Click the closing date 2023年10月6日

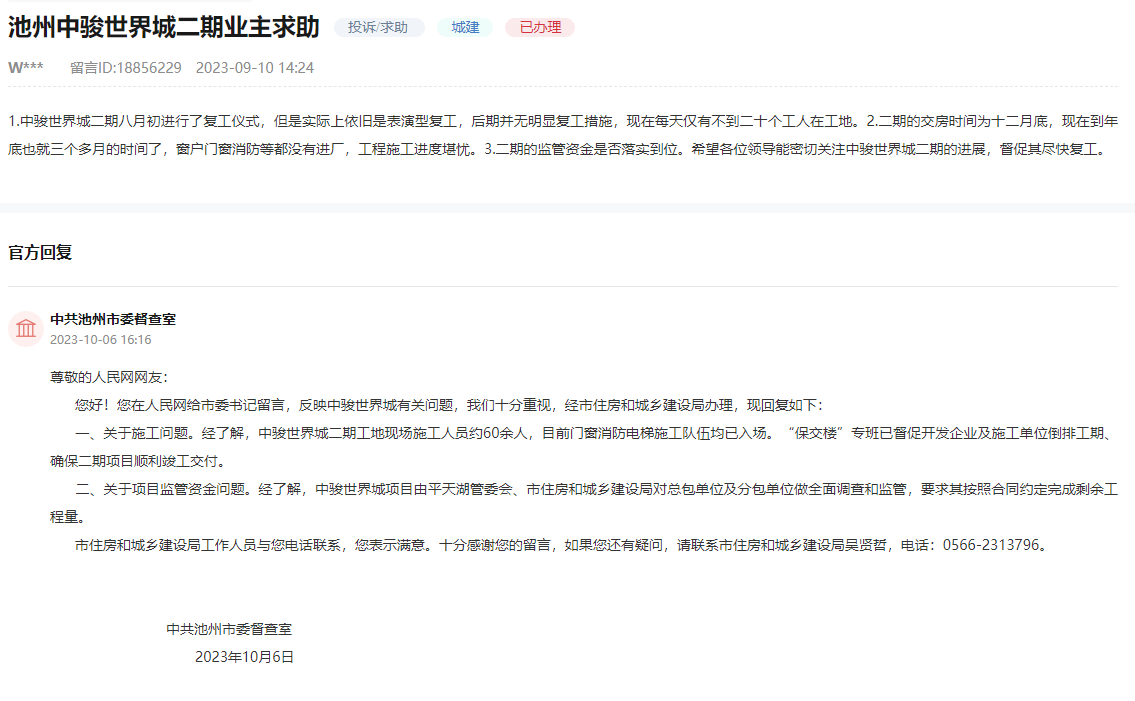(x=245, y=657)
